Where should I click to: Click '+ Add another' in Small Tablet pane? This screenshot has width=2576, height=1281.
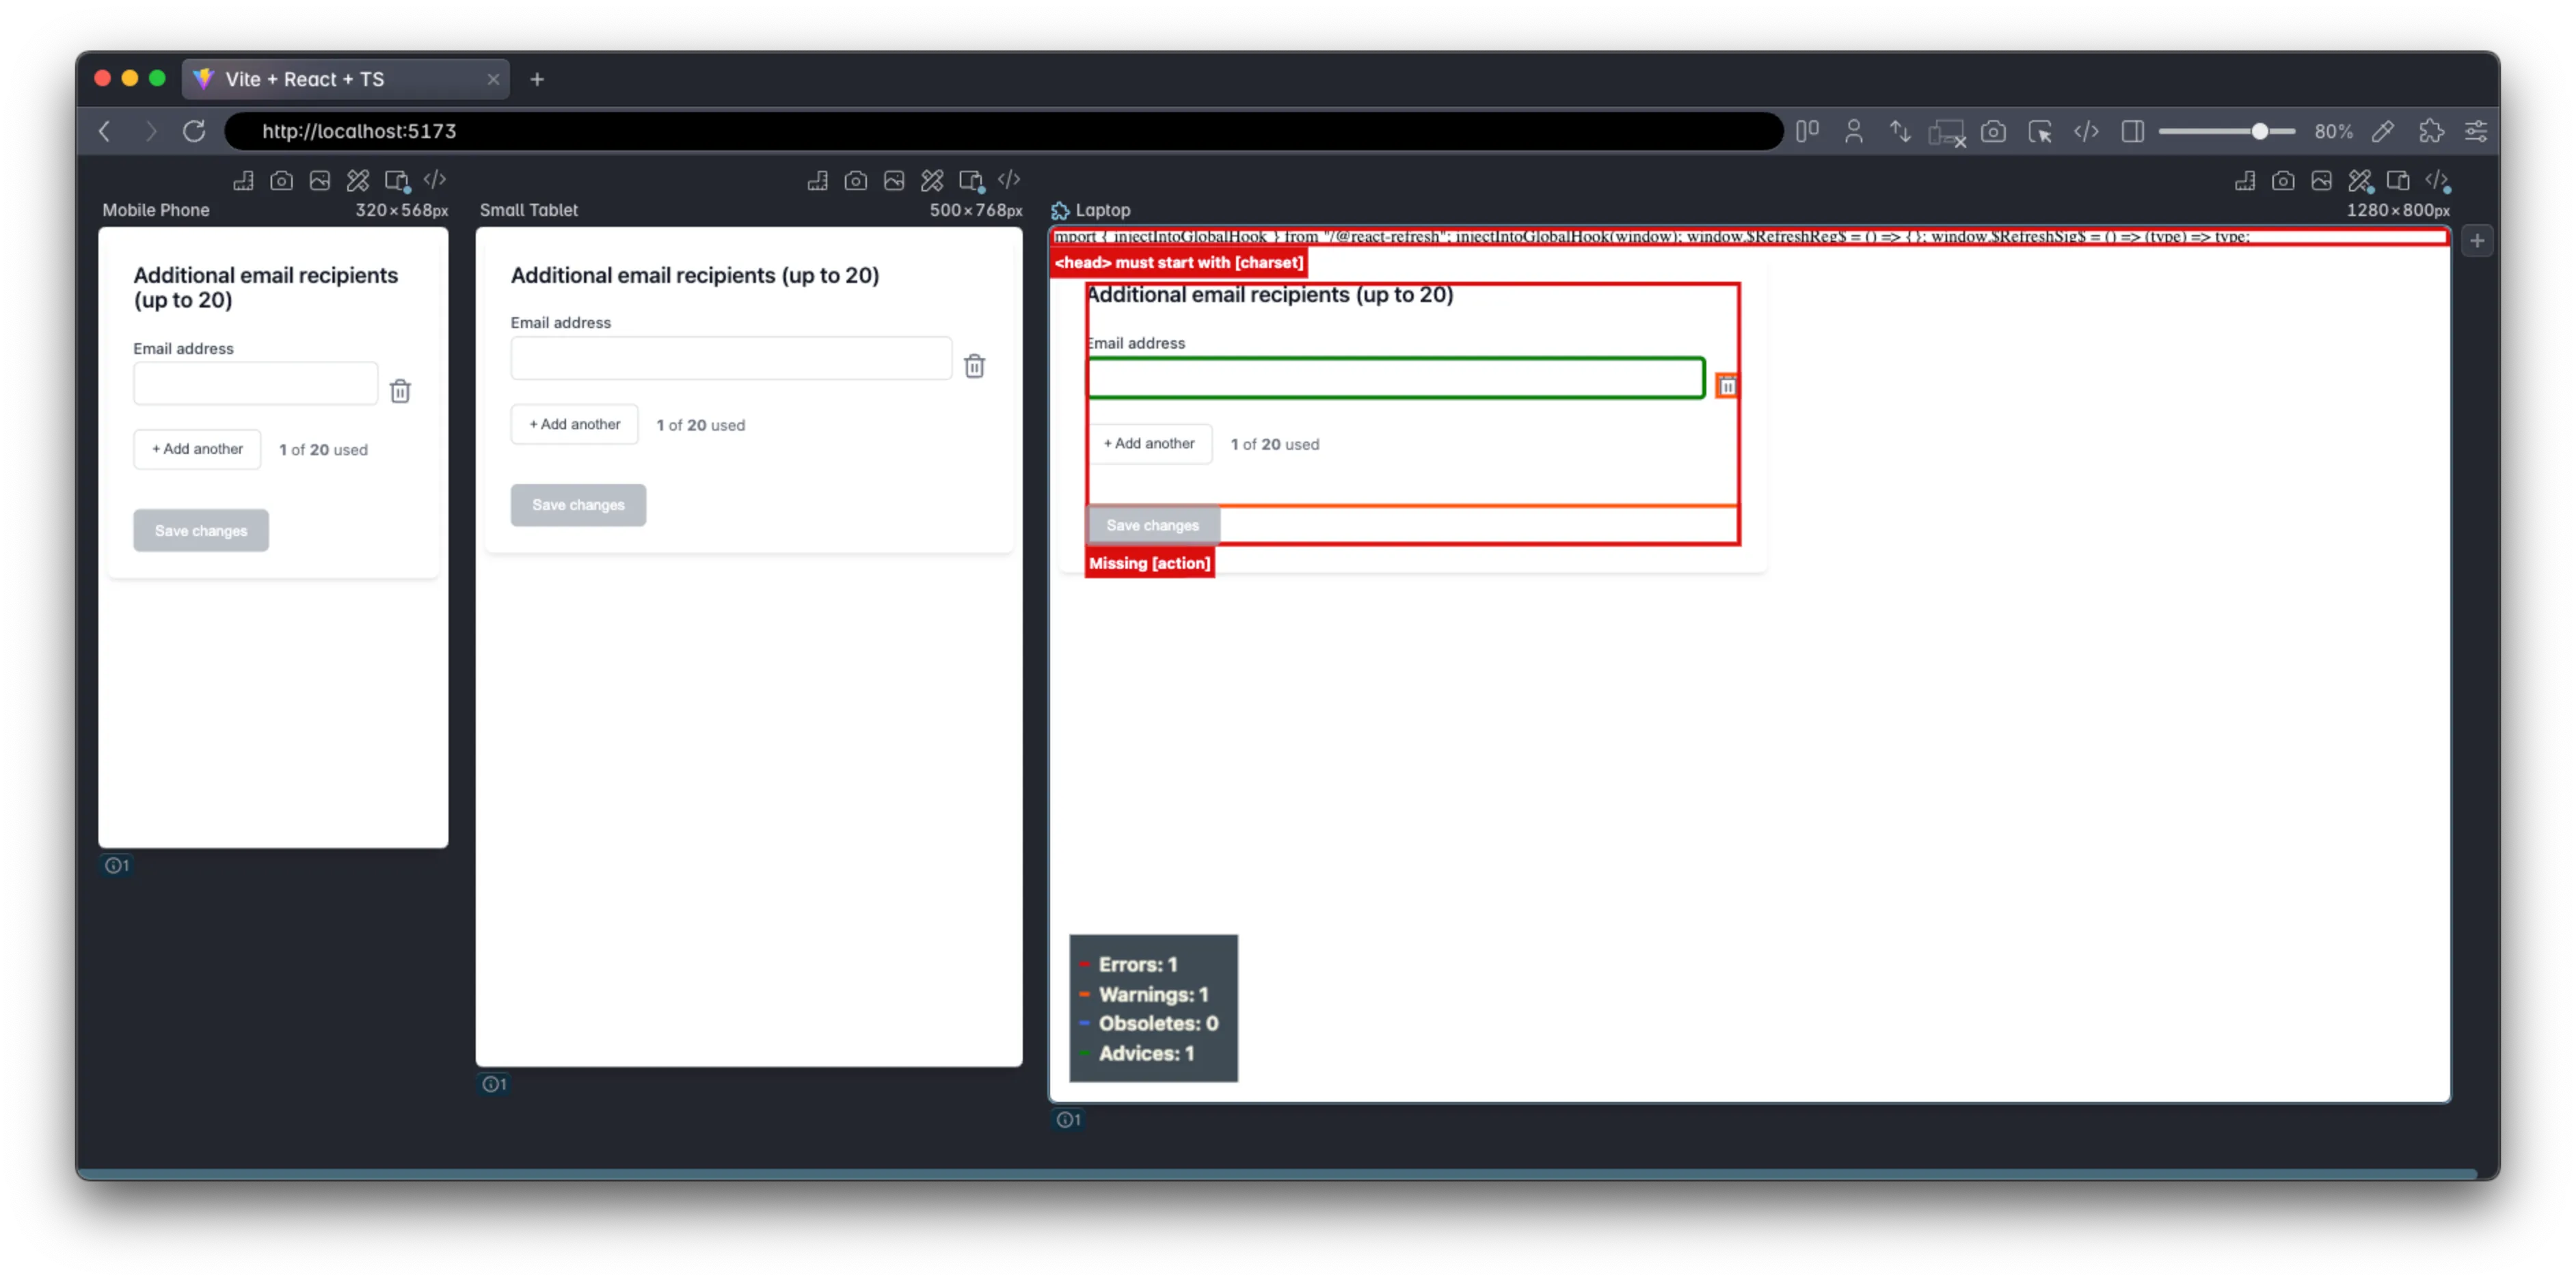(x=574, y=424)
